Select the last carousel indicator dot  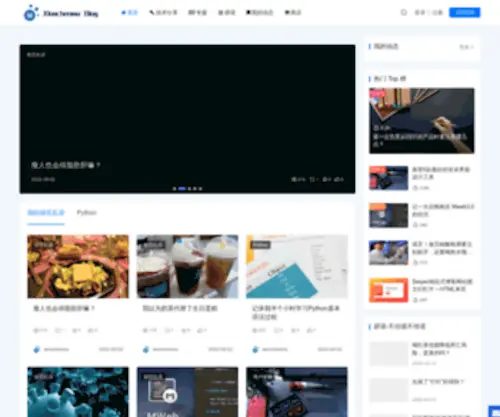point(200,189)
